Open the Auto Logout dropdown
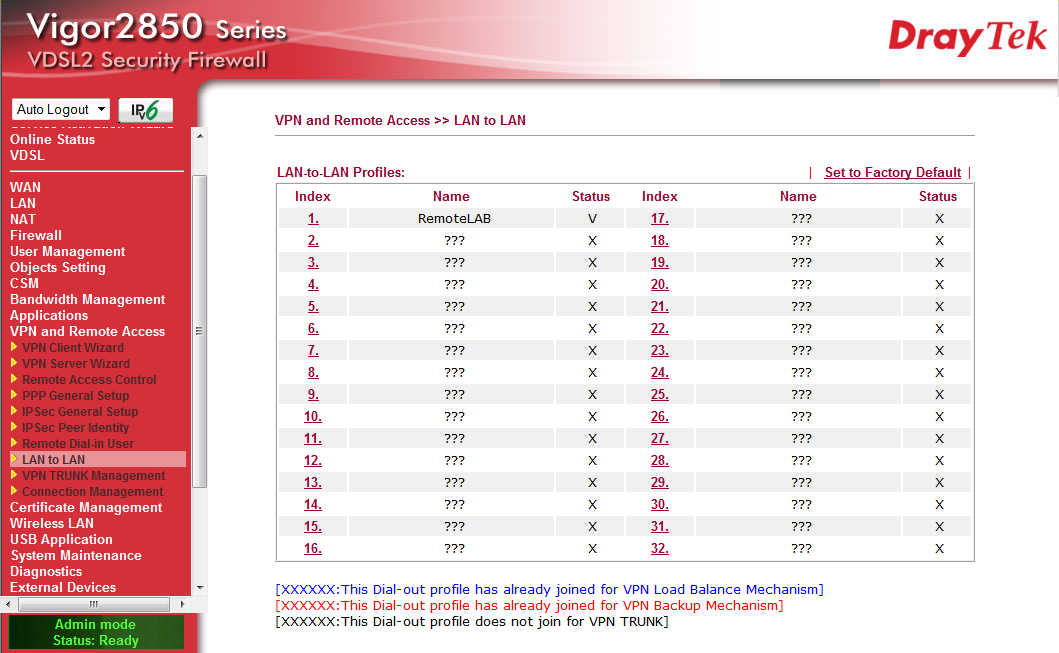Viewport: 1059px width, 653px height. 60,109
